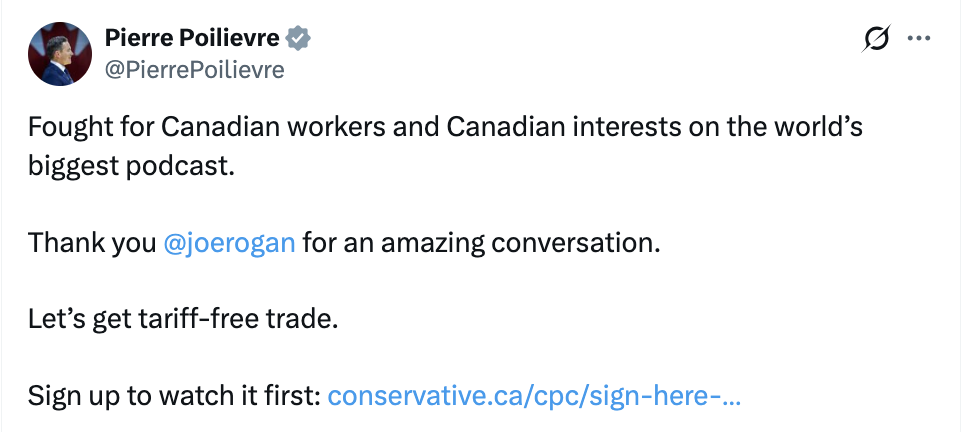Open the @joerogan mention link
Image resolution: width=962 pixels, height=432 pixels.
229,242
